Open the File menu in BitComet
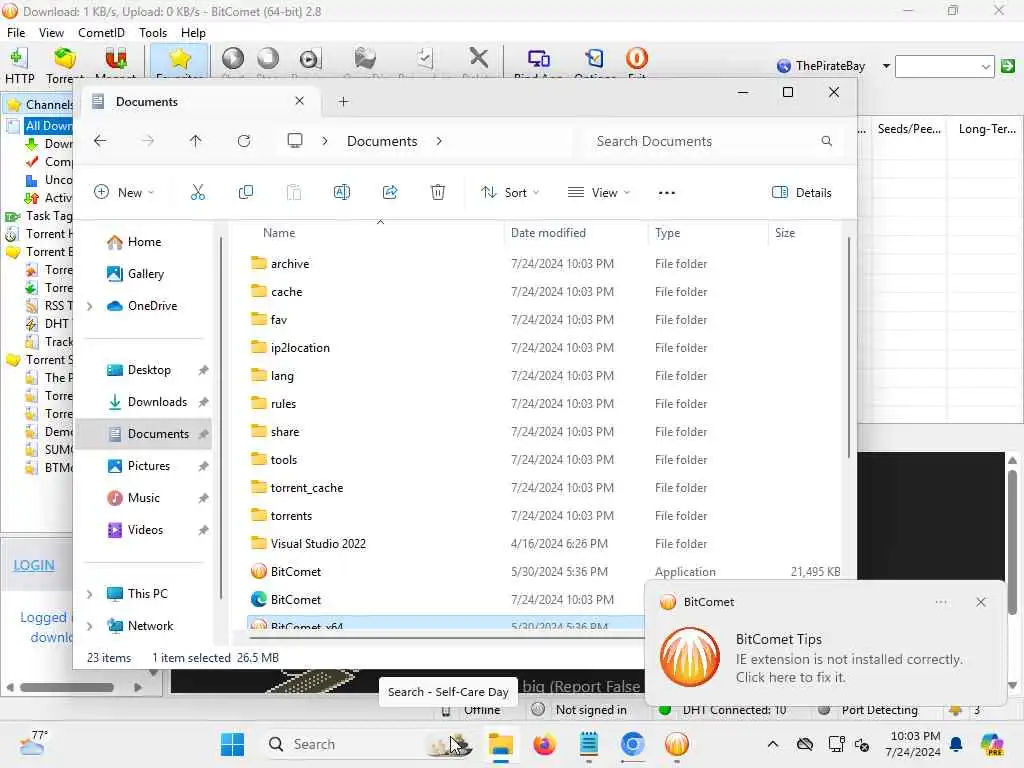Viewport: 1024px width, 768px height. [16, 33]
